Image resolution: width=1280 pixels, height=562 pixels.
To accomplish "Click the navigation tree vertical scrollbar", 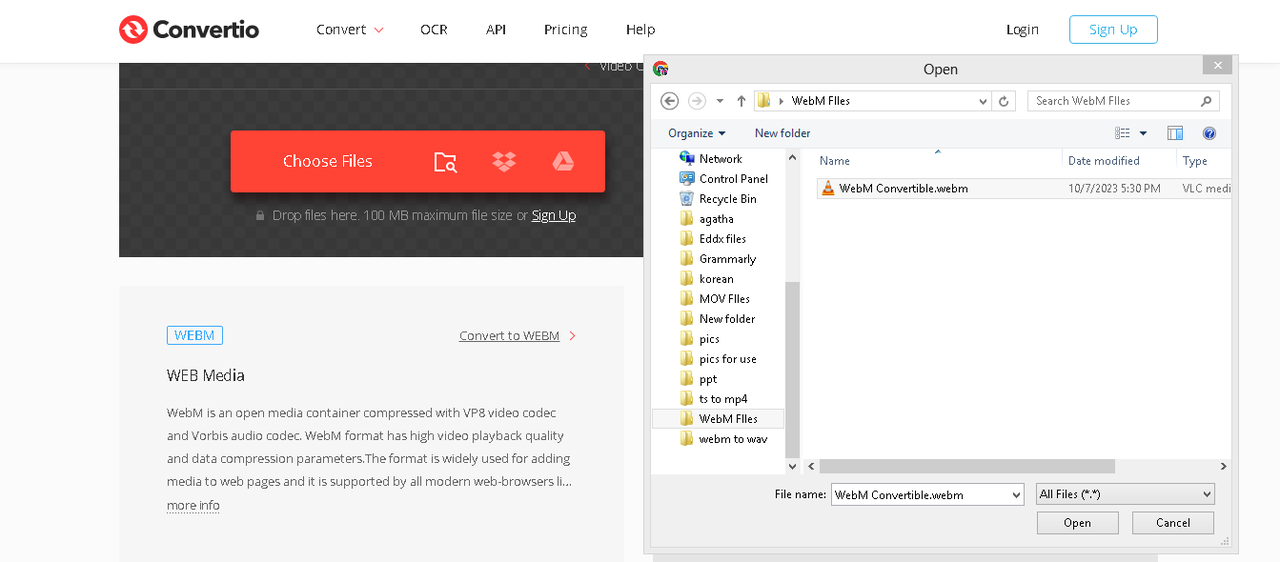I will (792, 369).
